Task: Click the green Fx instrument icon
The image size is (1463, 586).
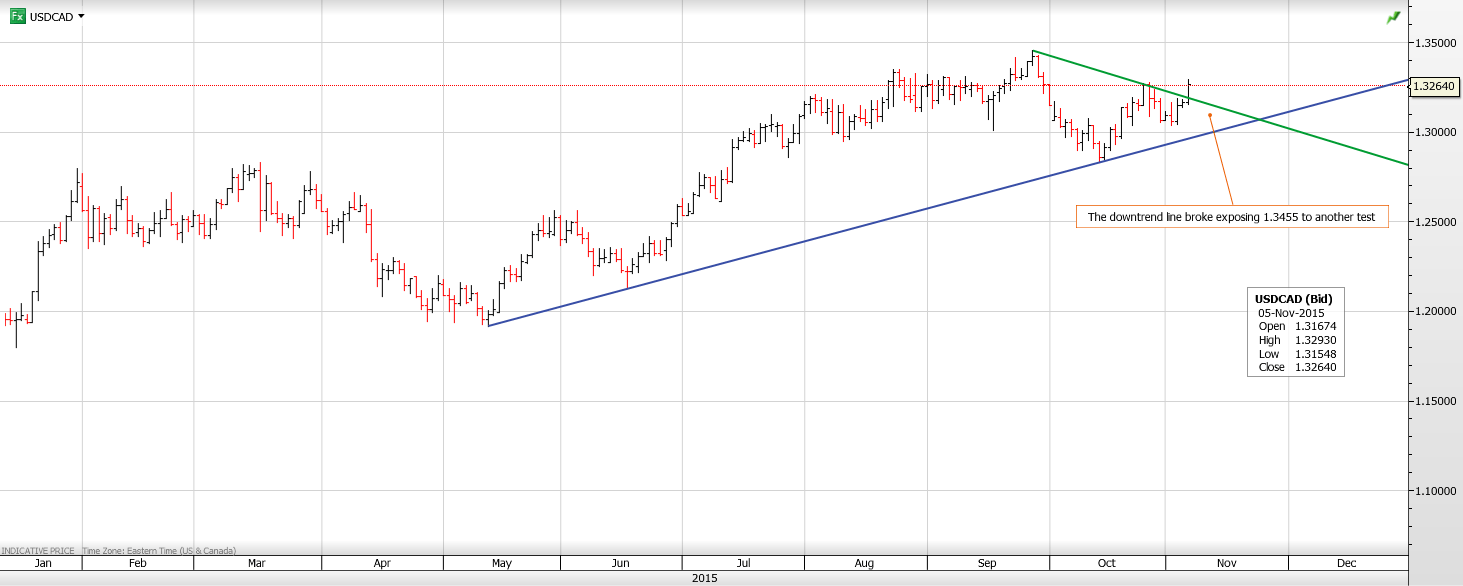Action: coord(17,16)
